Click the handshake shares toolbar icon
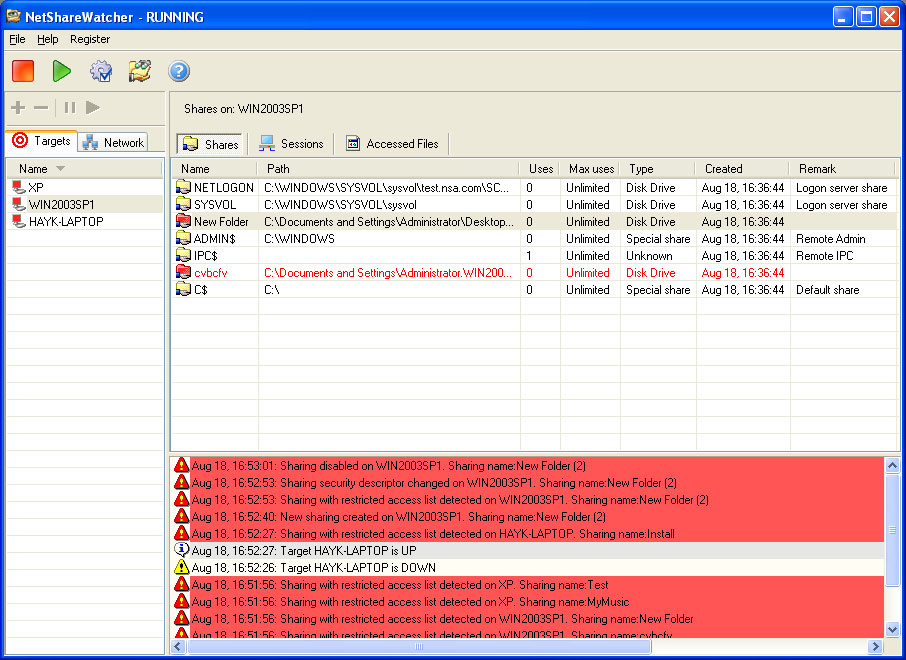Screen dimensions: 906x660 click(140, 71)
